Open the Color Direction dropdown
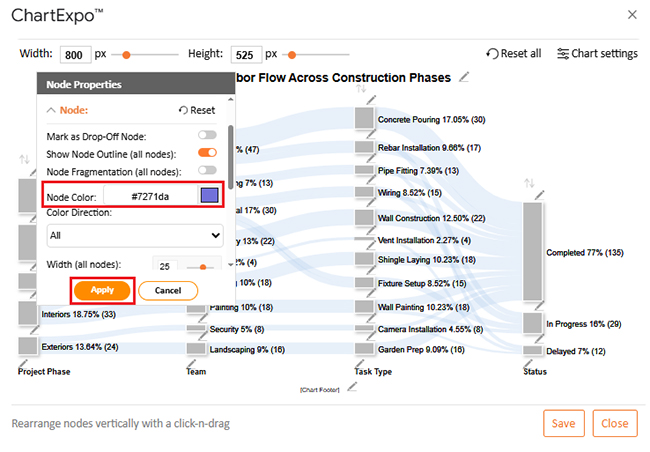This screenshot has width=650, height=452. pos(135,236)
